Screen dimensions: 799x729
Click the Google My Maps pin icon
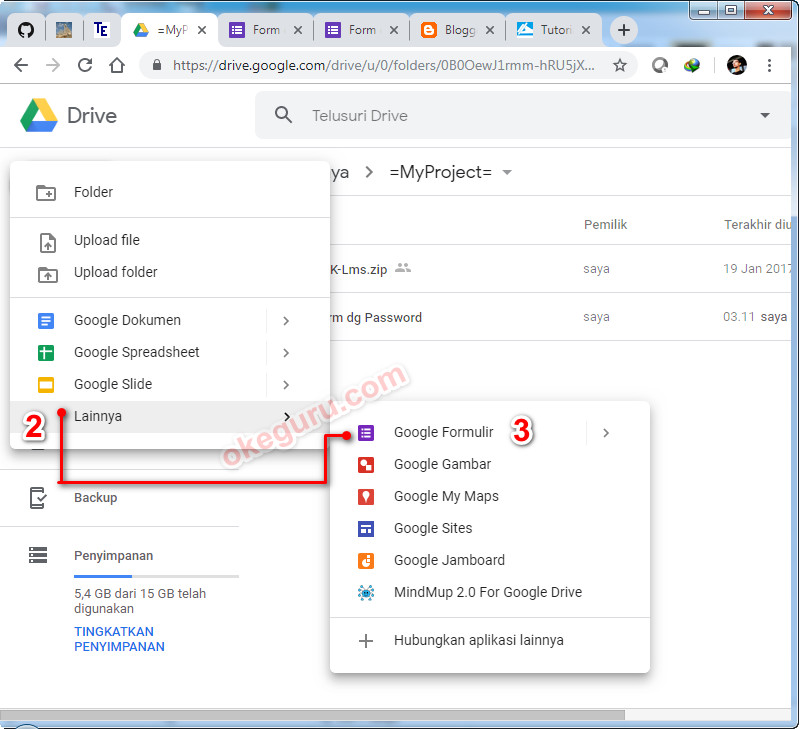pos(366,497)
